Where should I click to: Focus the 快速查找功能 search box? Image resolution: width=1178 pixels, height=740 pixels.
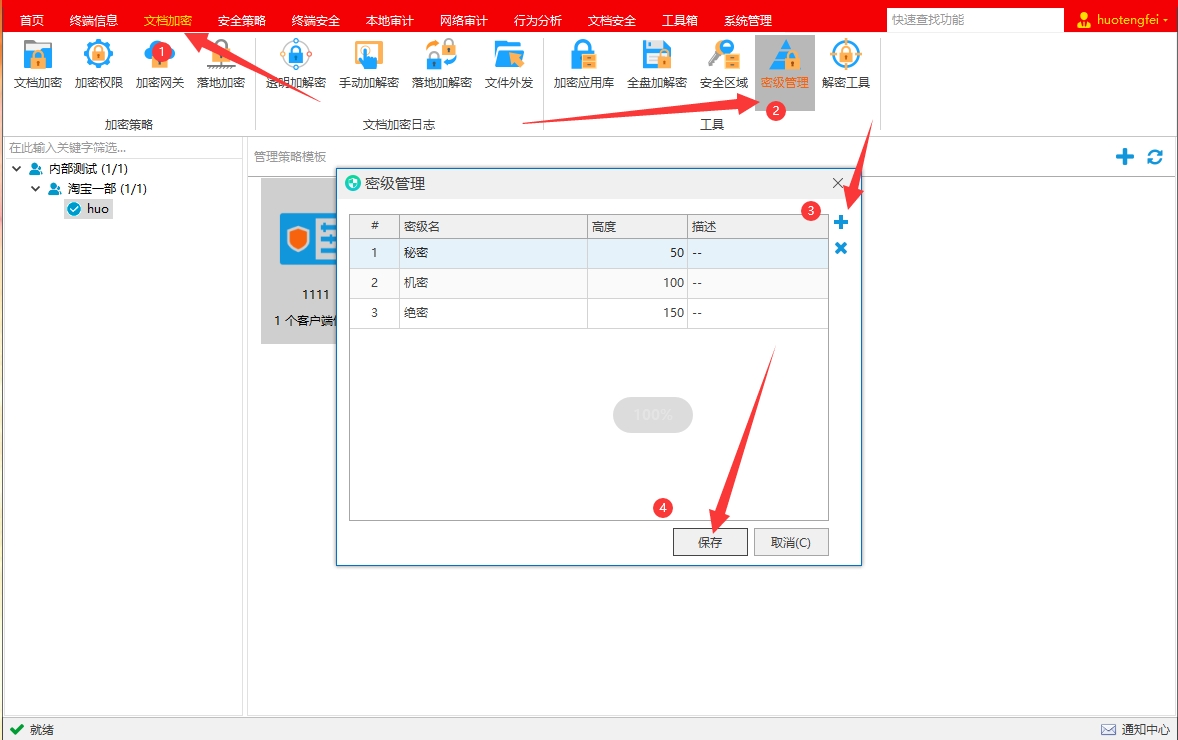(974, 20)
